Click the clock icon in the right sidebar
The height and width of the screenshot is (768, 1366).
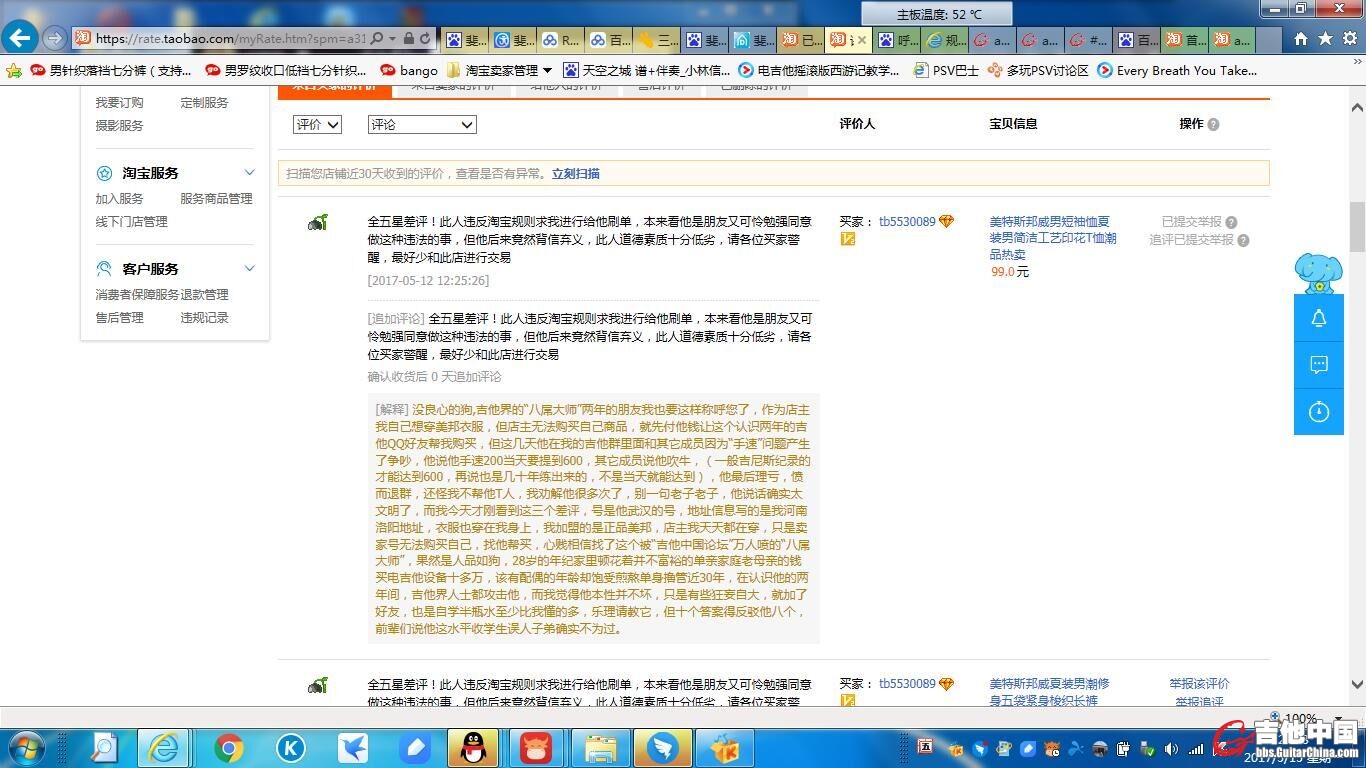click(x=1319, y=411)
